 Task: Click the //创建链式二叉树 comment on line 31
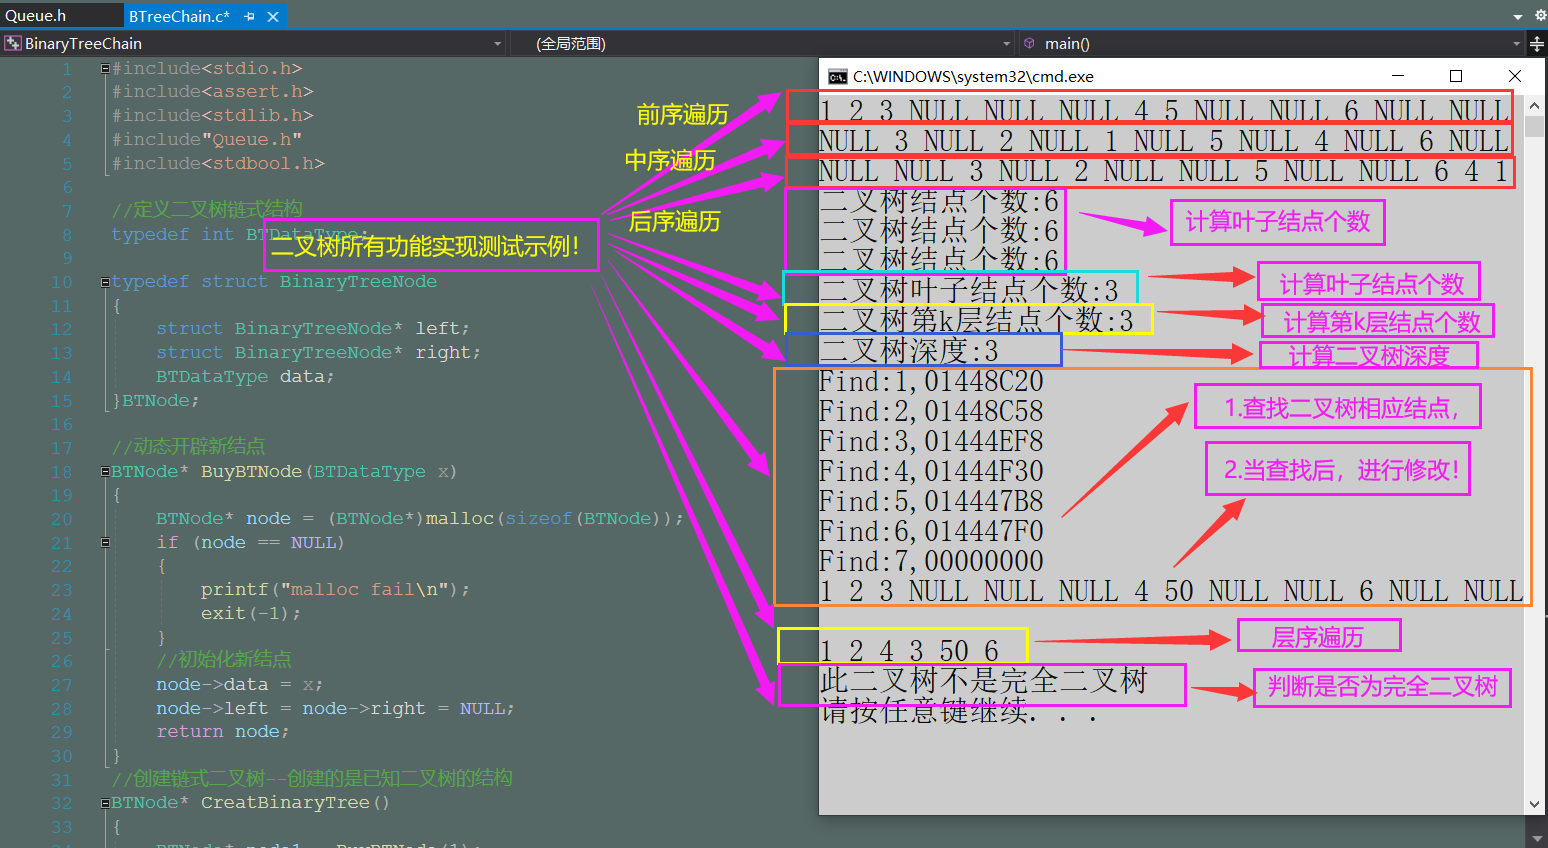[x=312, y=779]
